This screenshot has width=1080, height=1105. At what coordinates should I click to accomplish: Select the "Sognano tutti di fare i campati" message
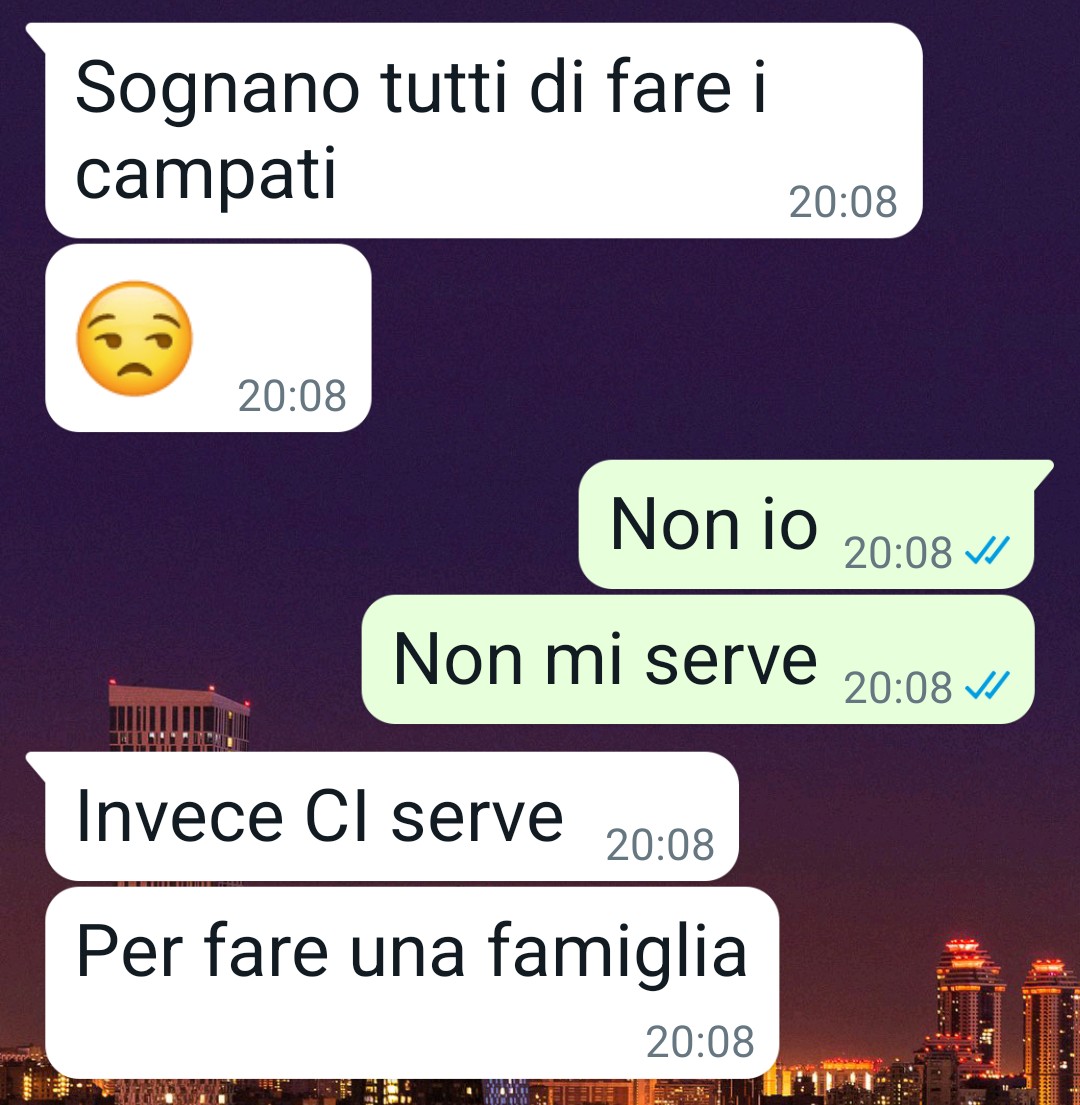point(483,130)
